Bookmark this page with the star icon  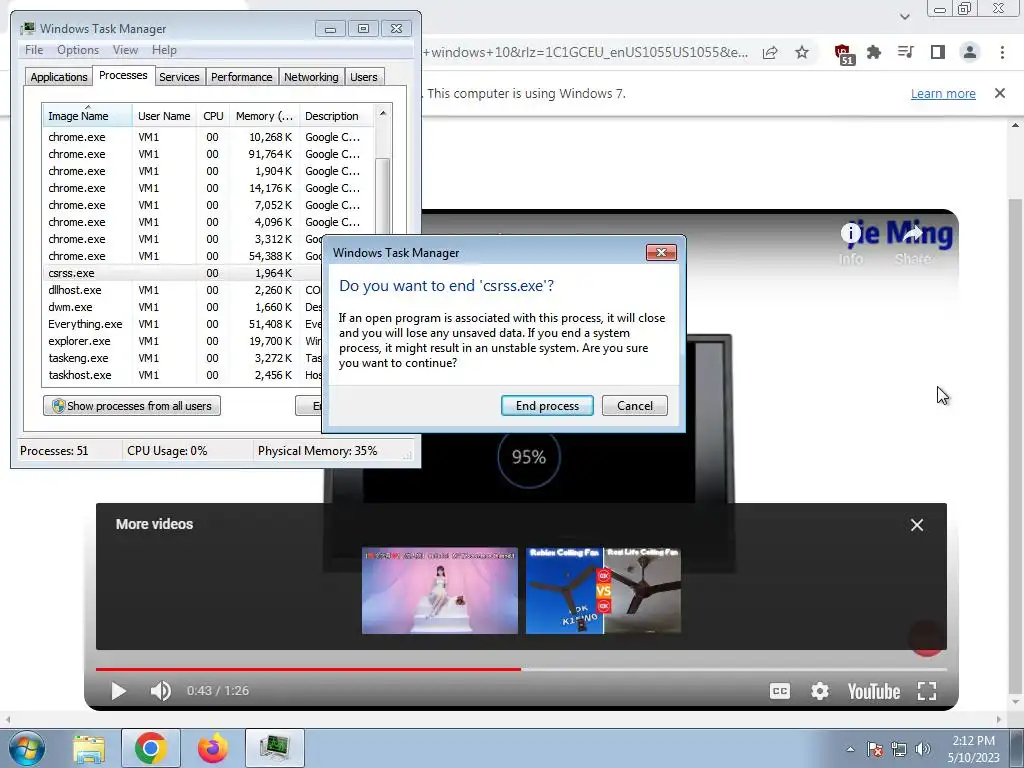coord(802,52)
